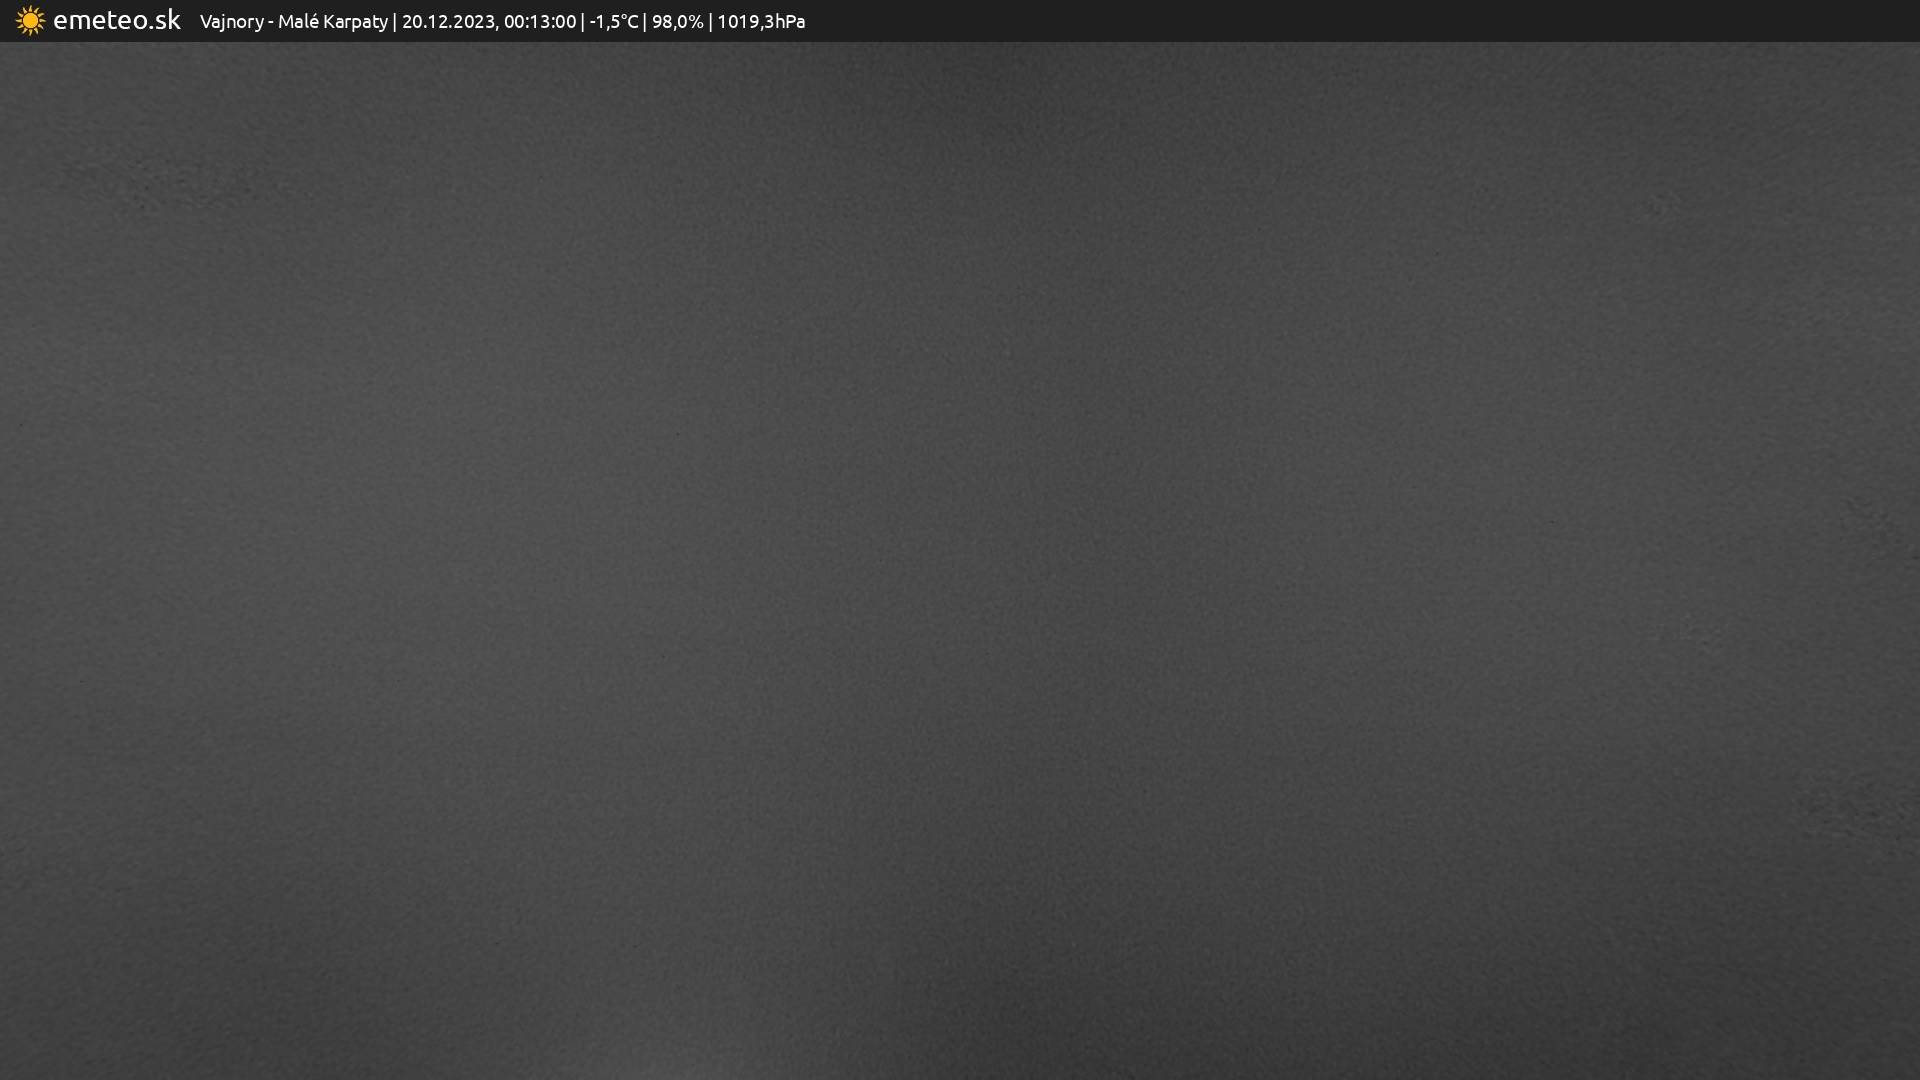The image size is (1920, 1080).
Task: Click the -1,5°C temperature reading
Action: tap(613, 22)
